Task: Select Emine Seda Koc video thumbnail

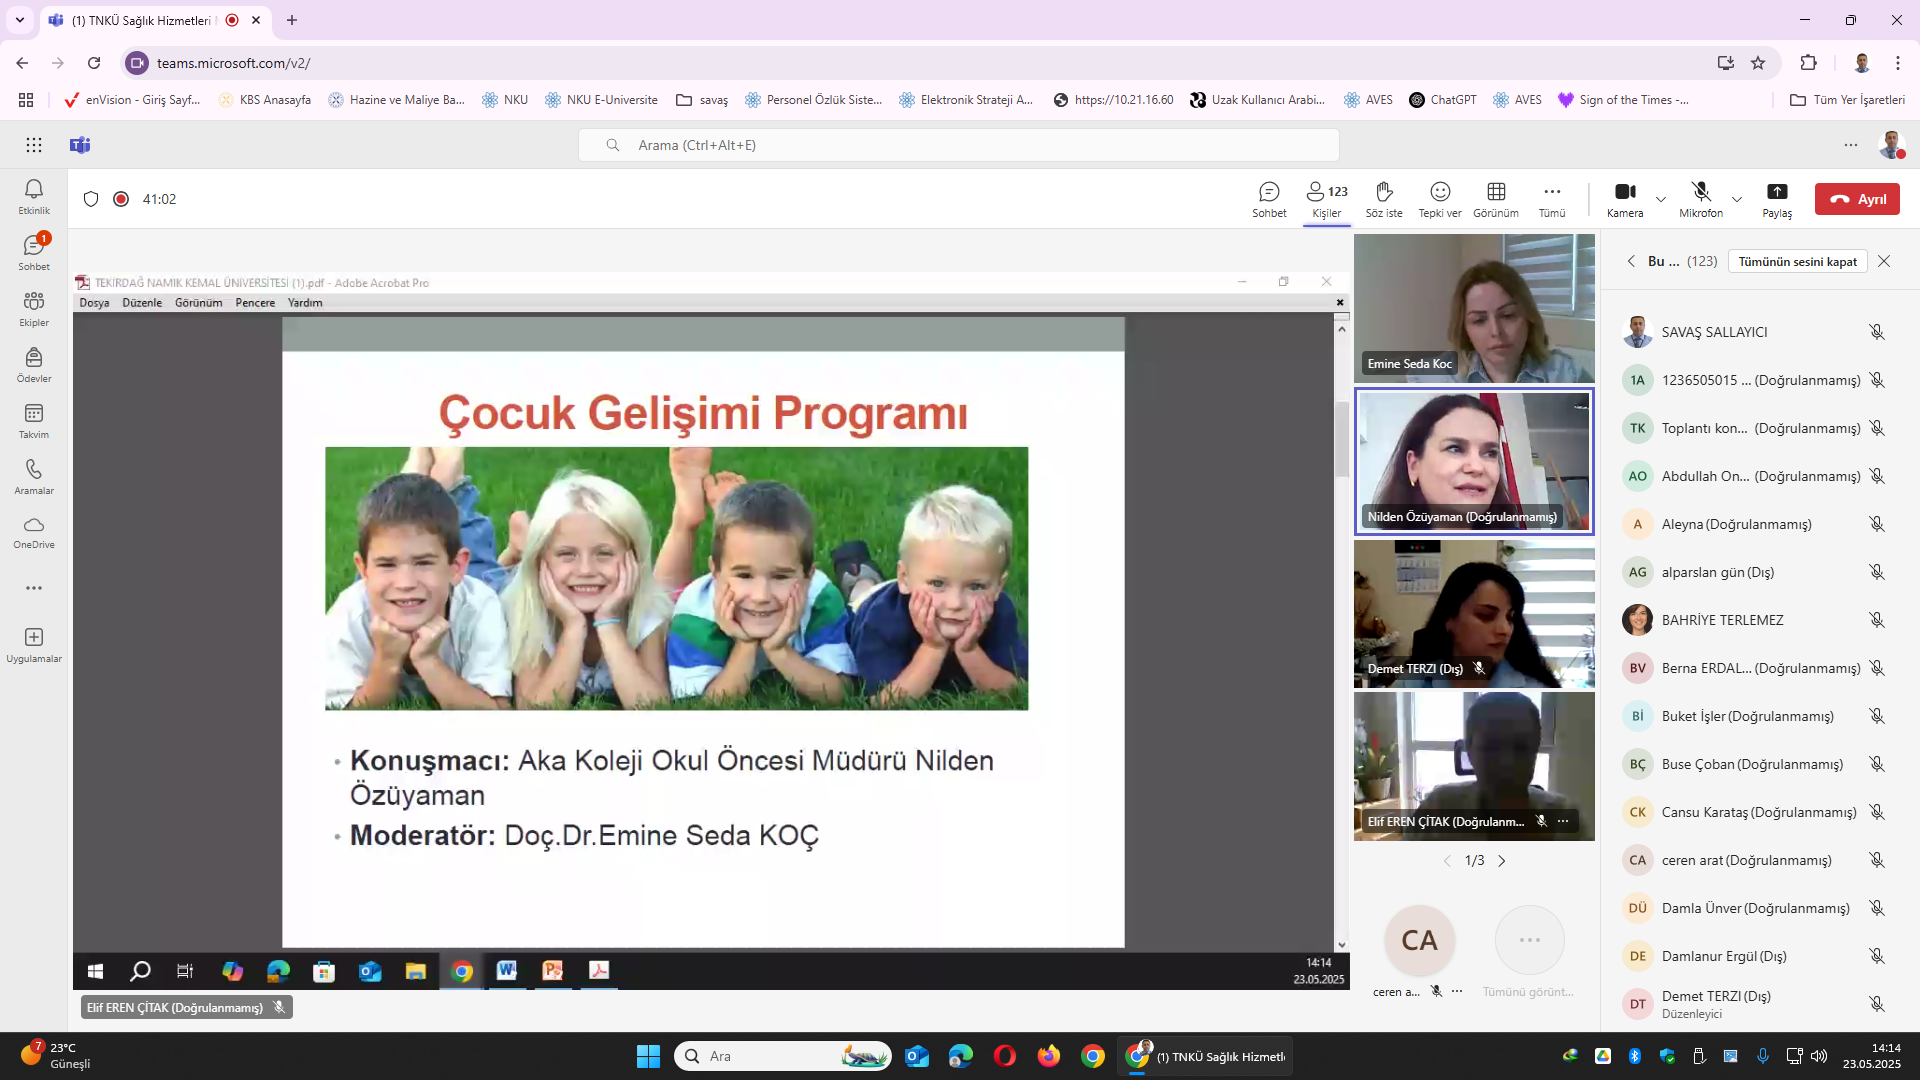Action: pos(1474,308)
